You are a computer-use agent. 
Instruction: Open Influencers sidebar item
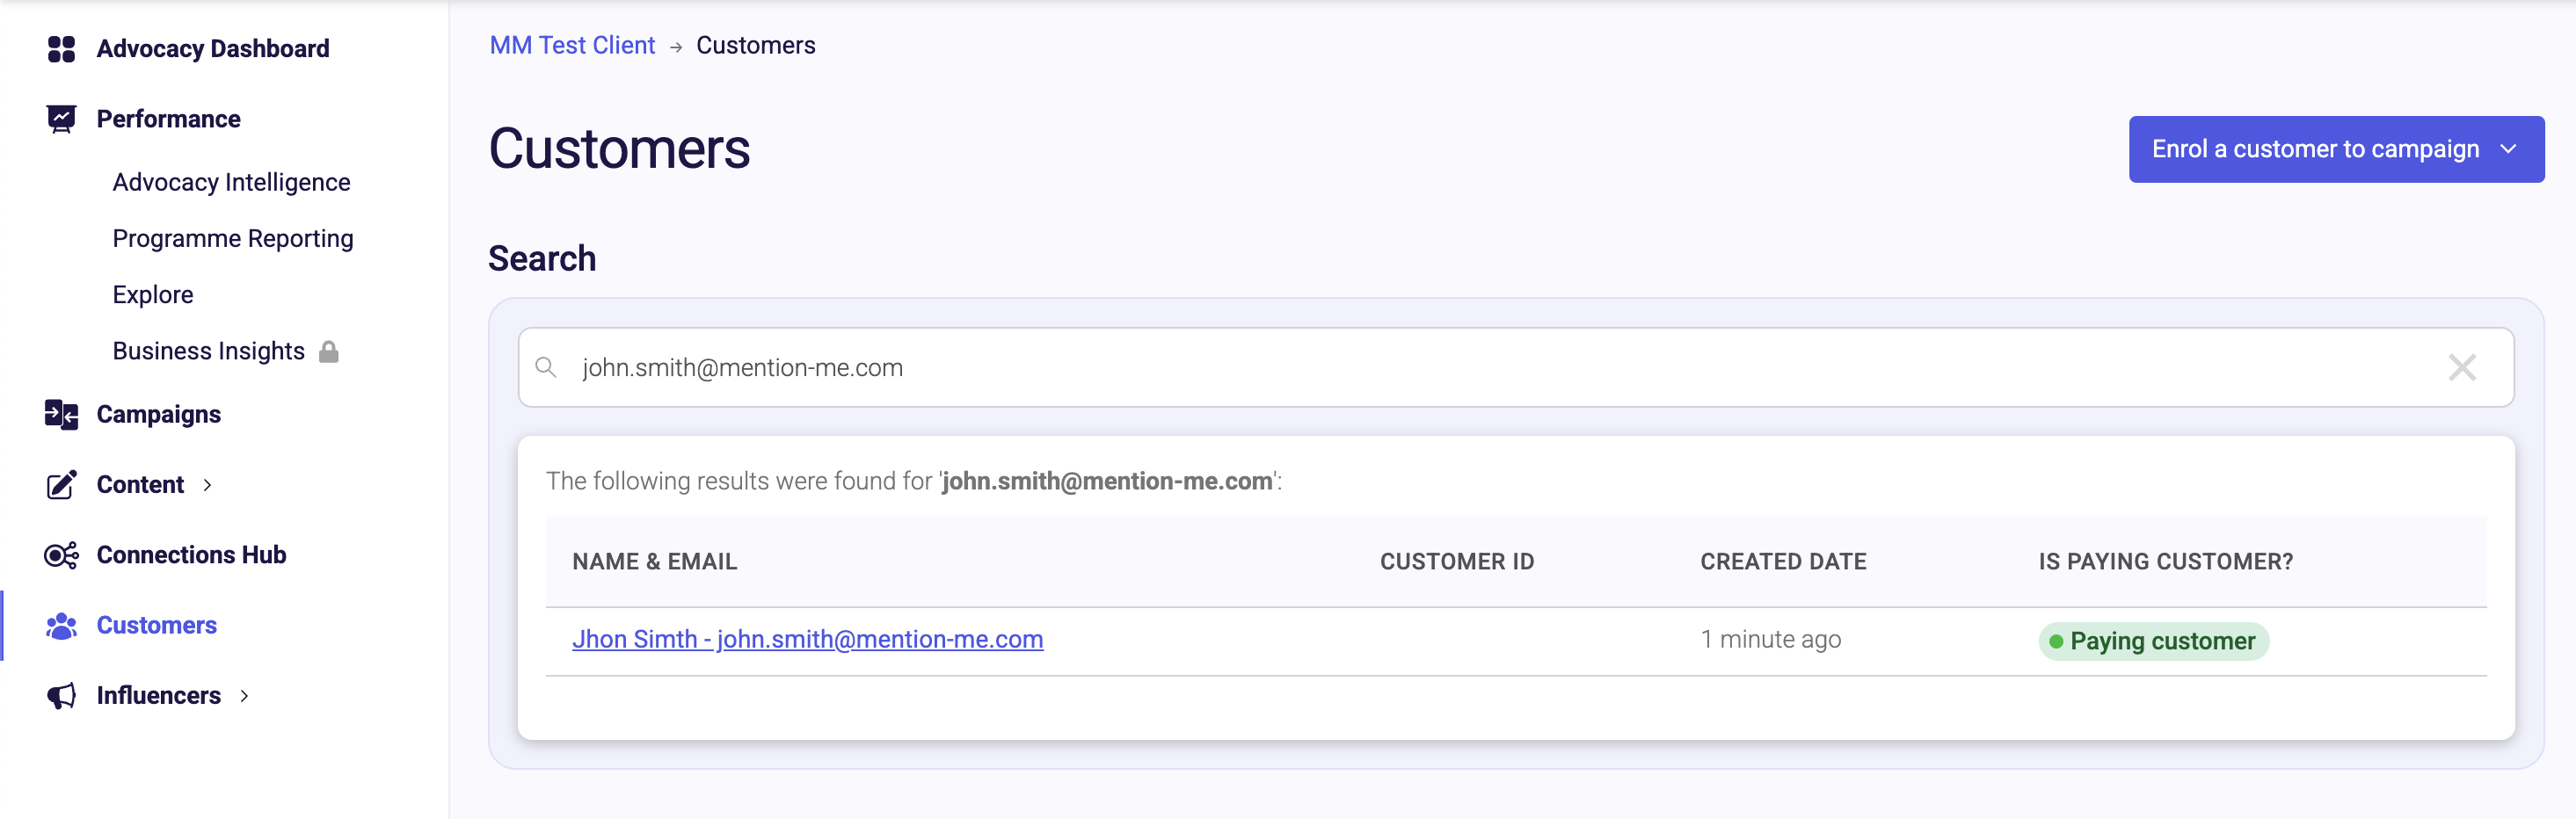[x=158, y=696]
